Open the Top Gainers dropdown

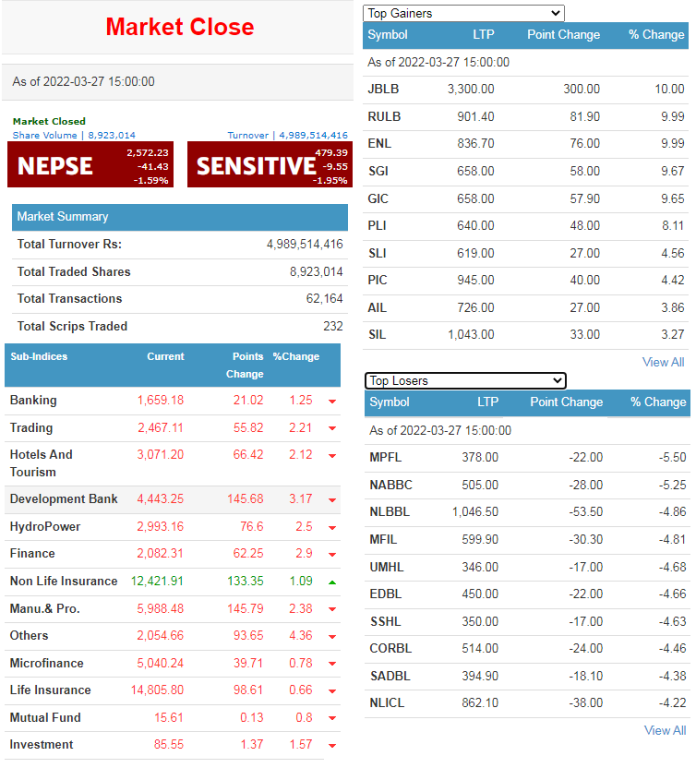click(x=463, y=13)
